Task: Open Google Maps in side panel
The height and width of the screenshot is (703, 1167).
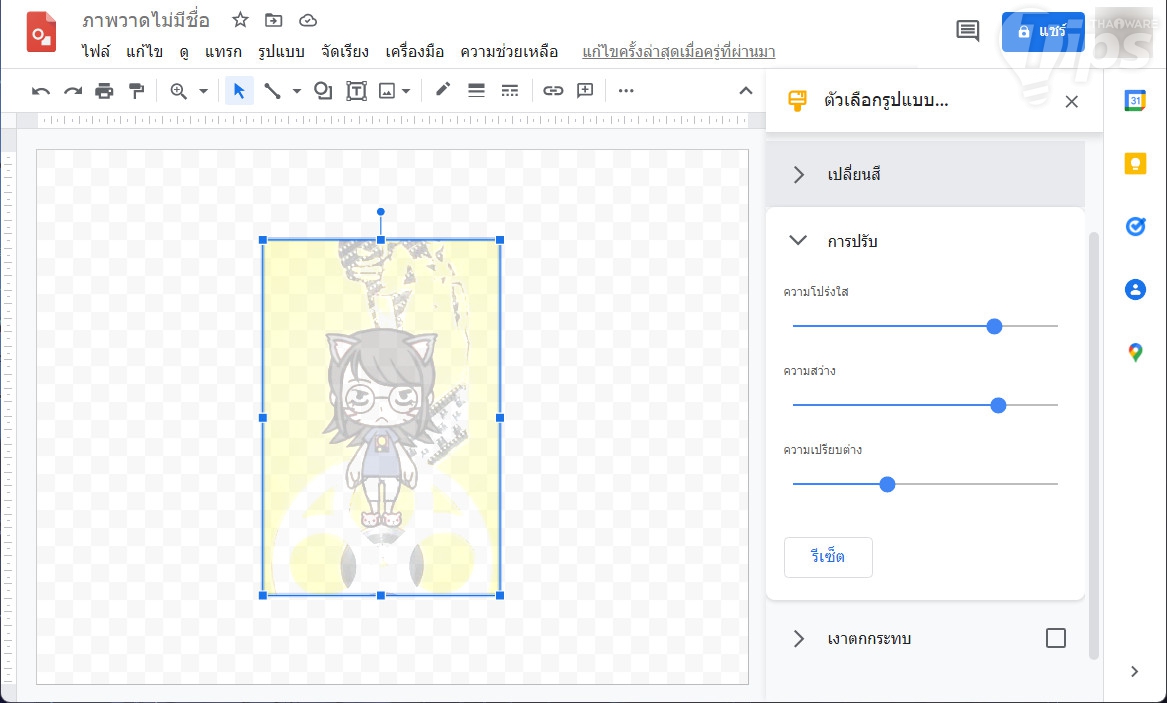Action: (1135, 353)
